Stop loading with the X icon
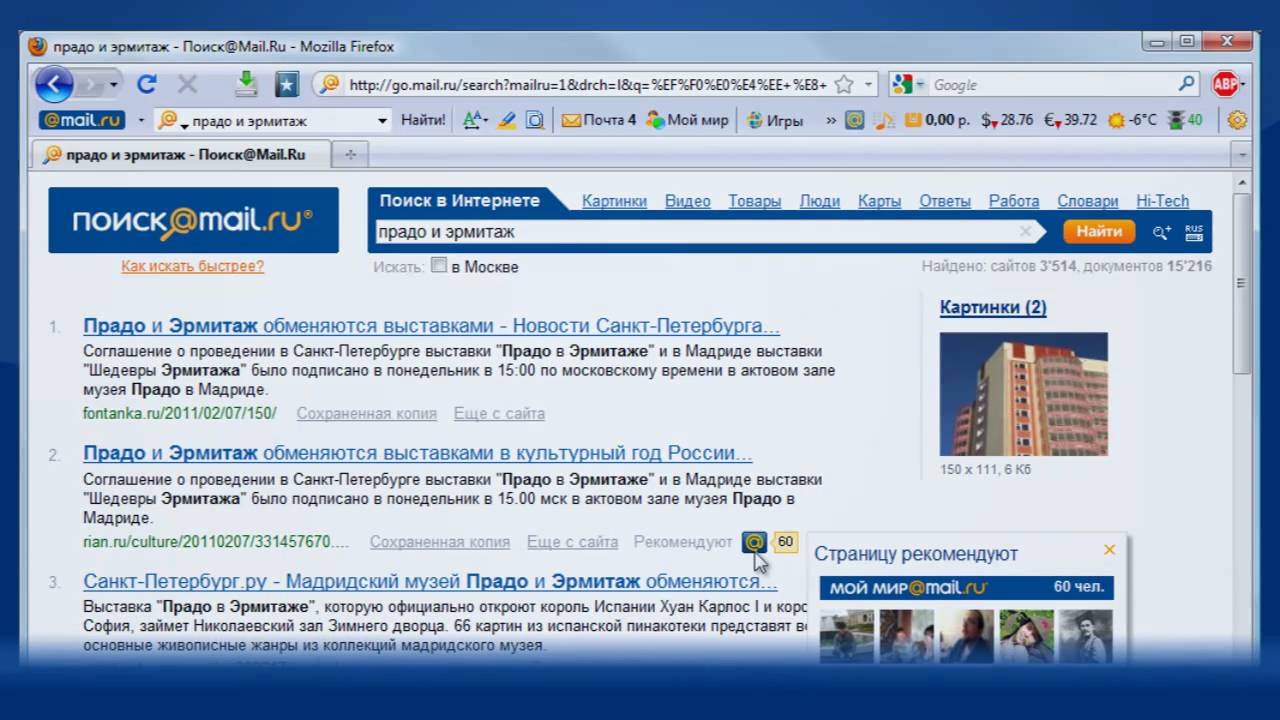Screen dimensions: 1280x720 pos(187,85)
